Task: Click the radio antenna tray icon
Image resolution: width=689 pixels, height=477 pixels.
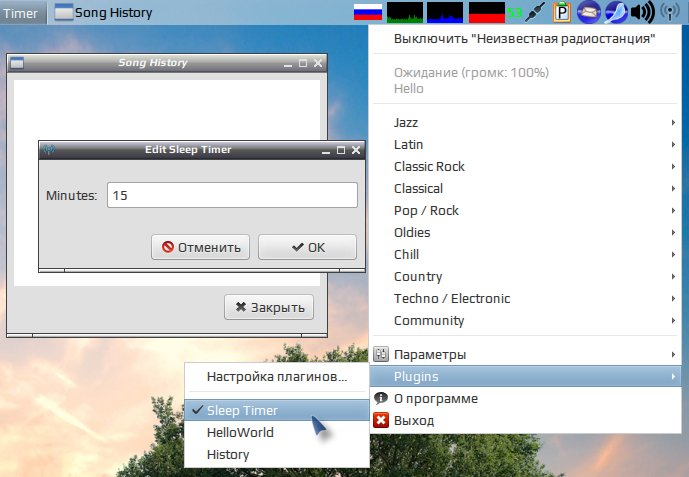Action: click(670, 12)
